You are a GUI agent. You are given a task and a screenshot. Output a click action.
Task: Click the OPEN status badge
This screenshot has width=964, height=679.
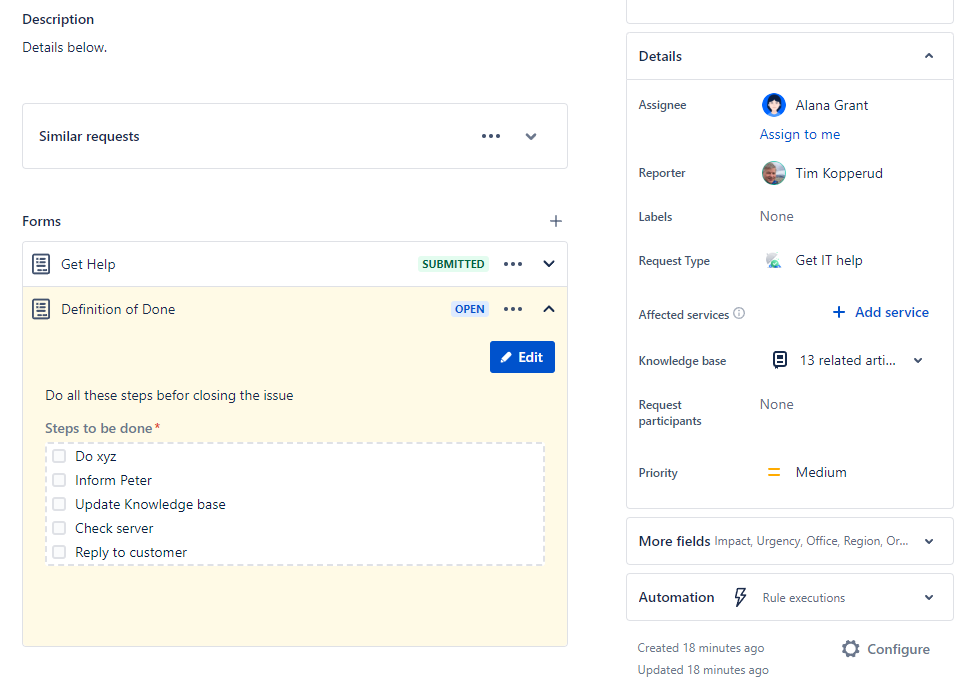tap(470, 309)
